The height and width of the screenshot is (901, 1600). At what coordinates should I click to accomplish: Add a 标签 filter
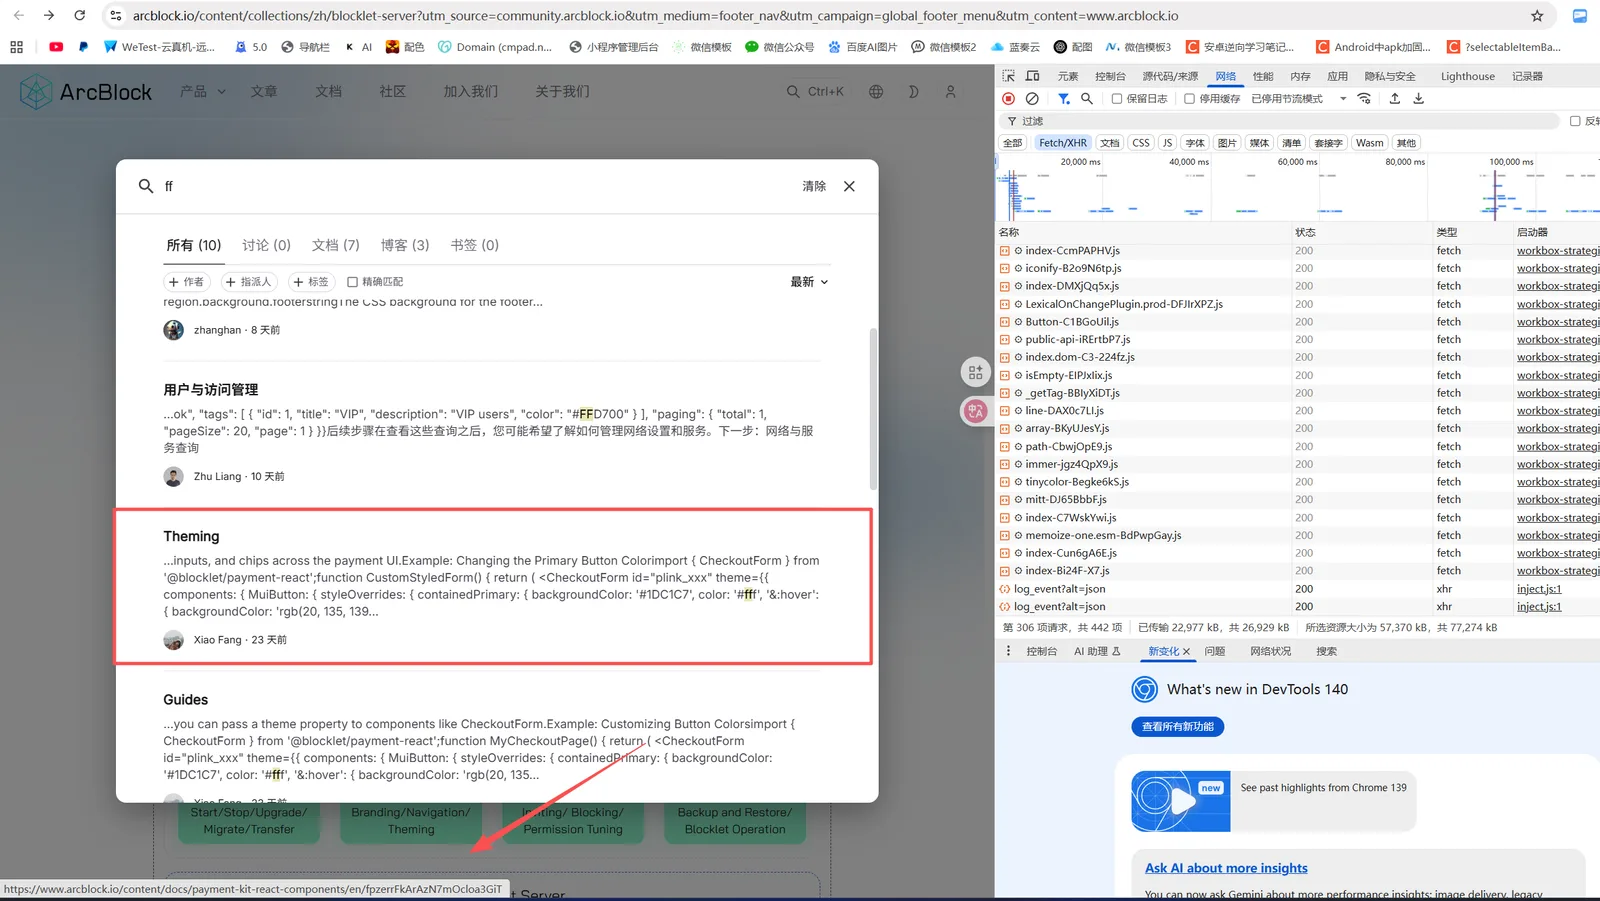tap(311, 282)
